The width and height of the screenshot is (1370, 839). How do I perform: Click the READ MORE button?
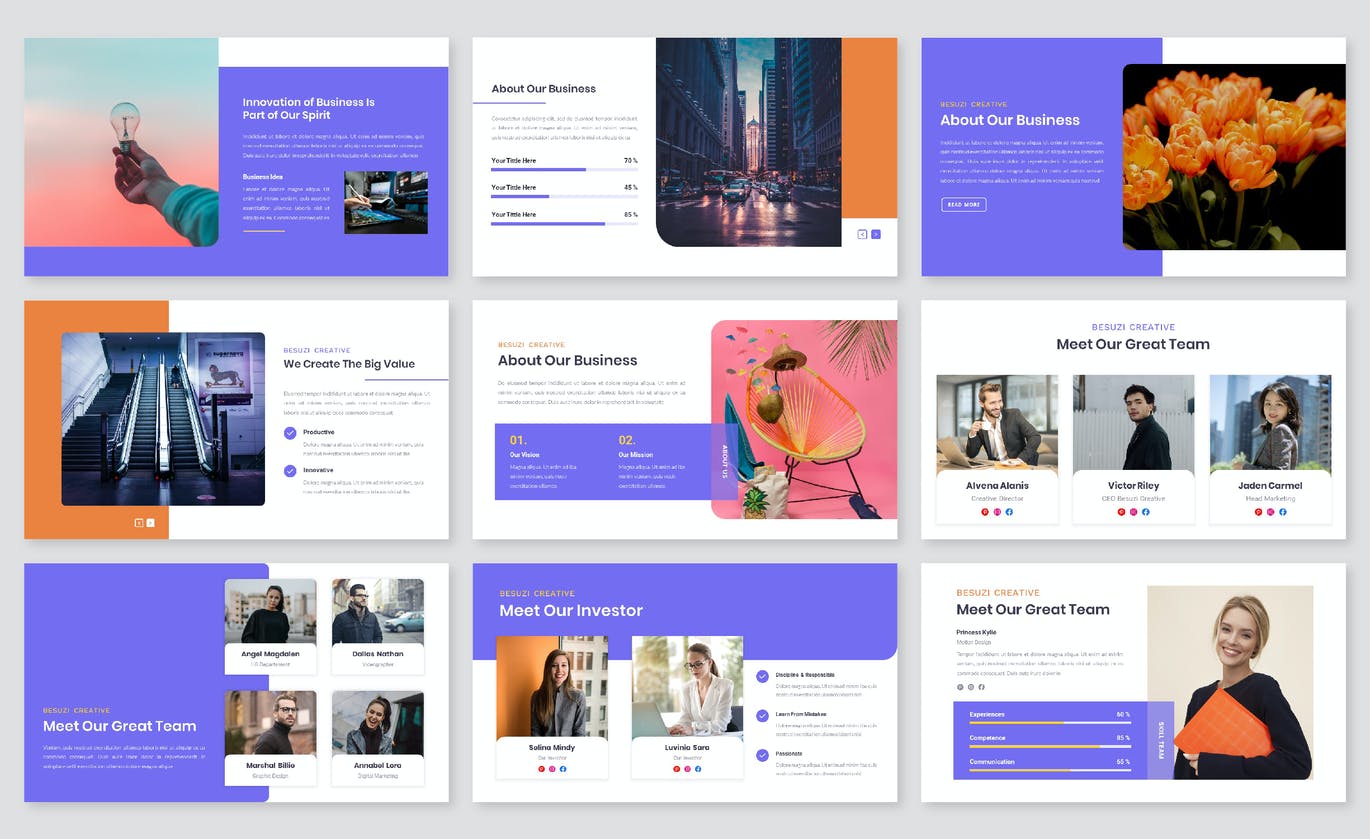click(963, 205)
